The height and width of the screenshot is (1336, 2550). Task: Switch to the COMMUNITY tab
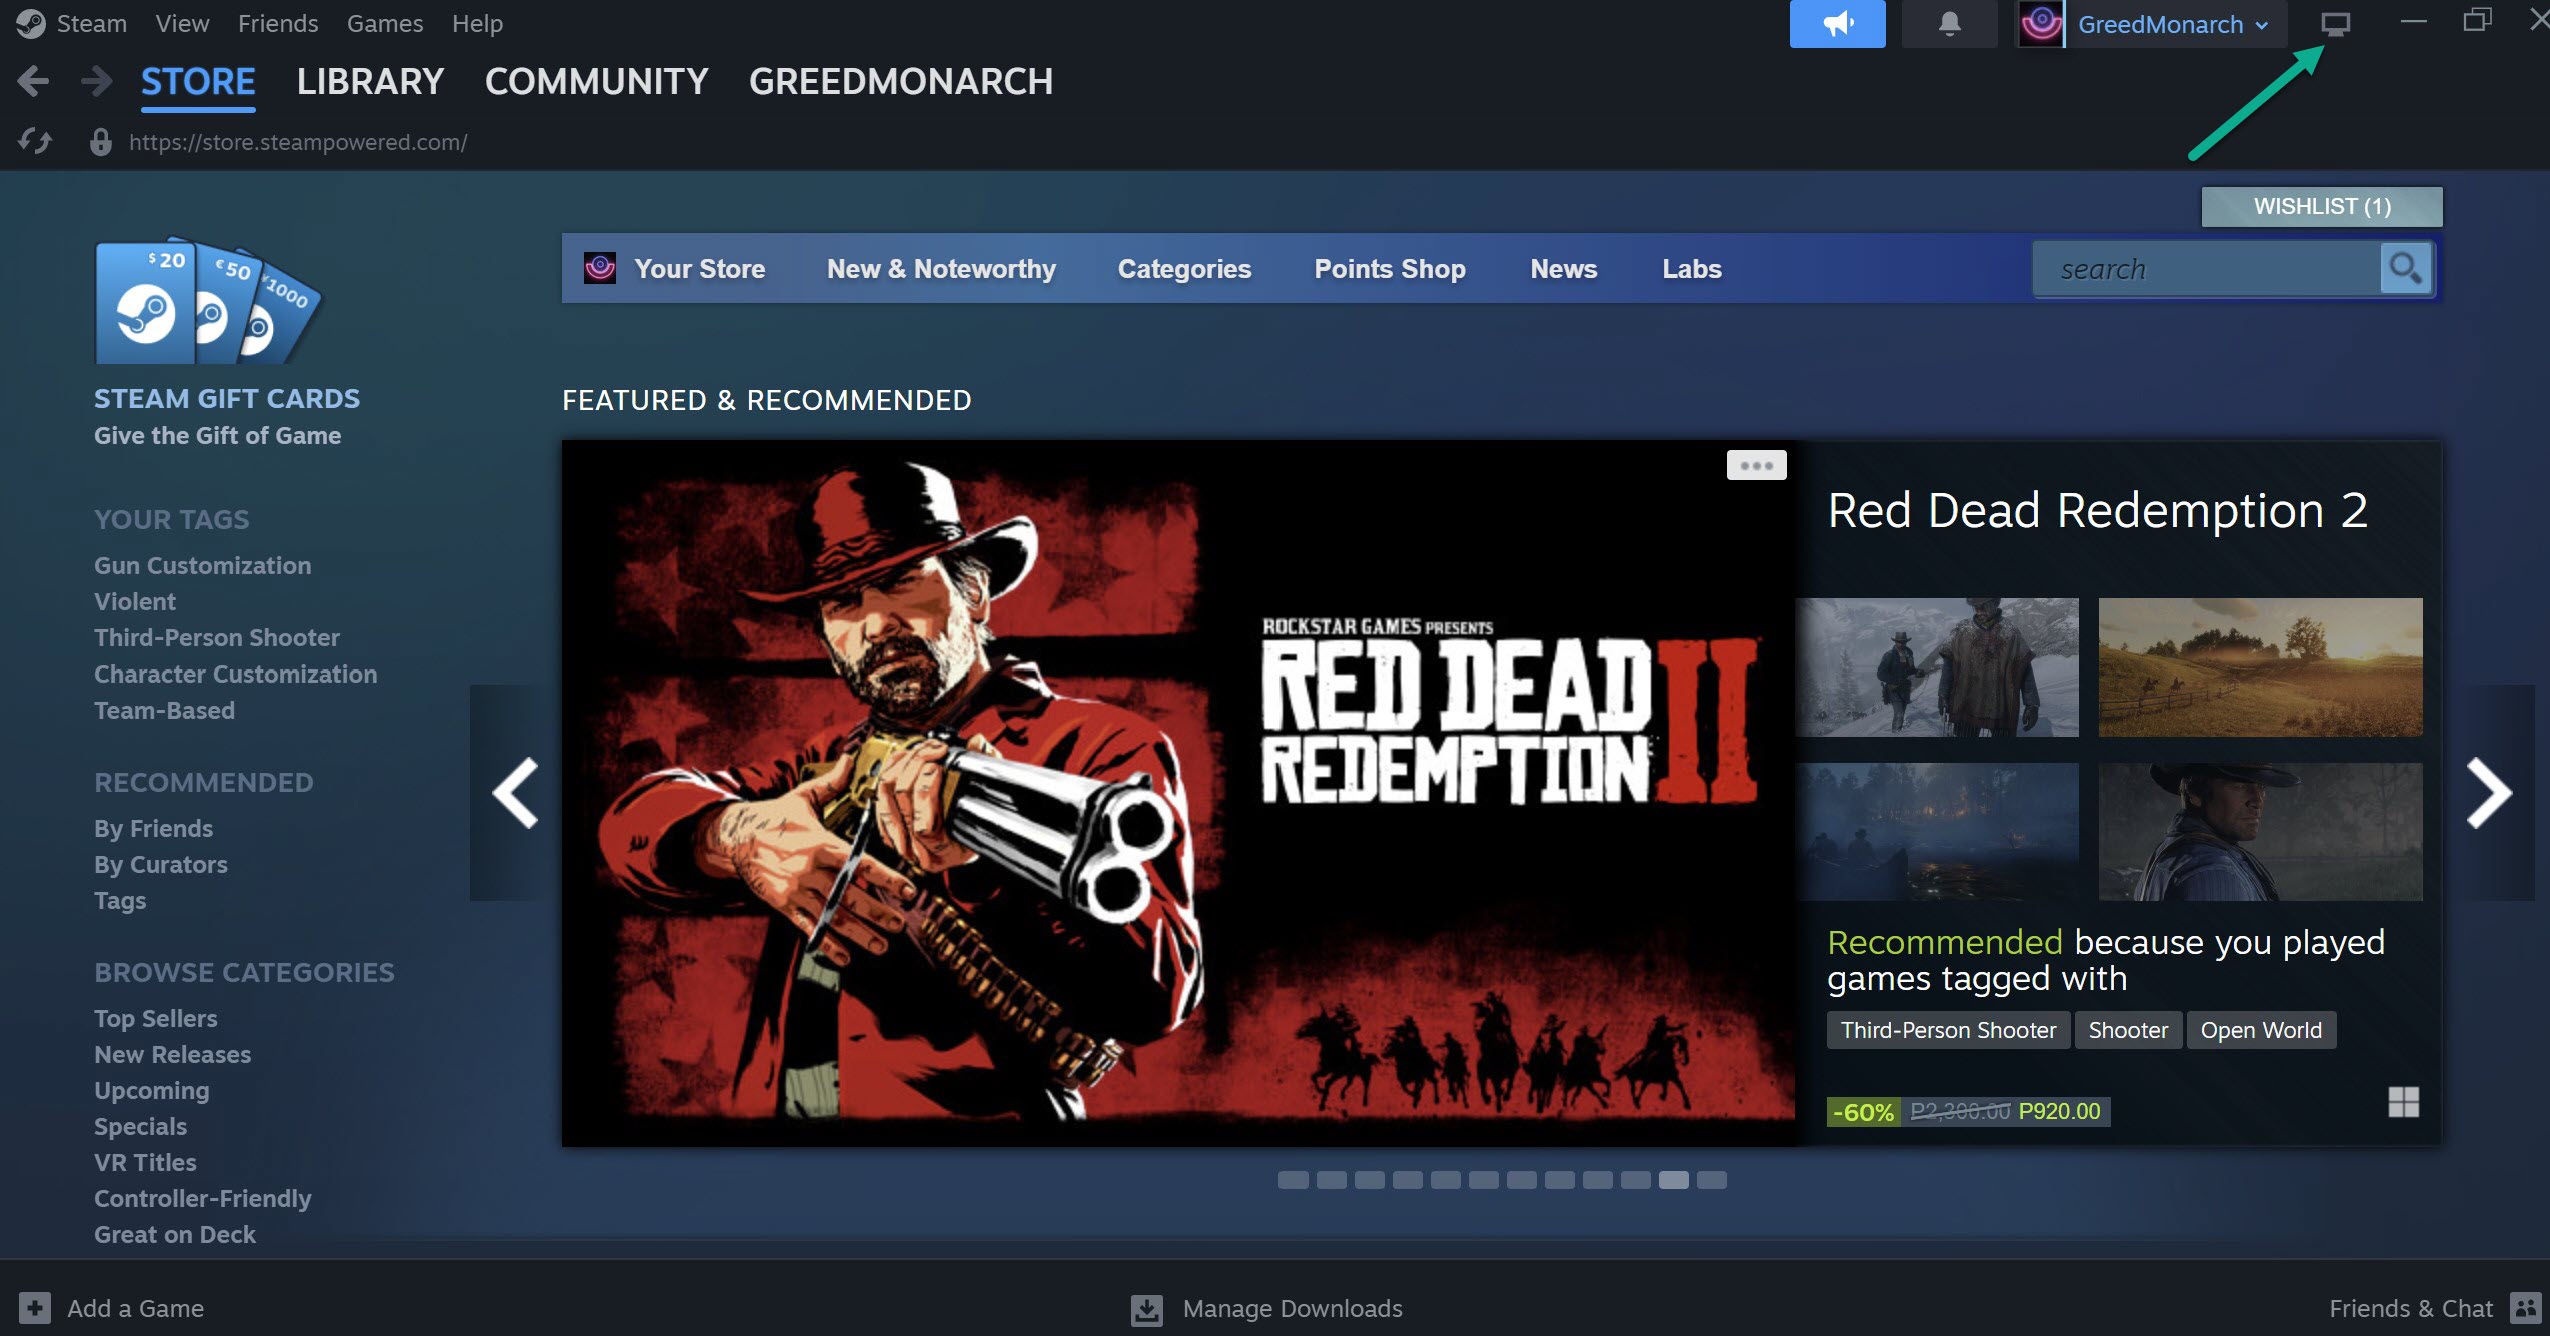coord(596,81)
